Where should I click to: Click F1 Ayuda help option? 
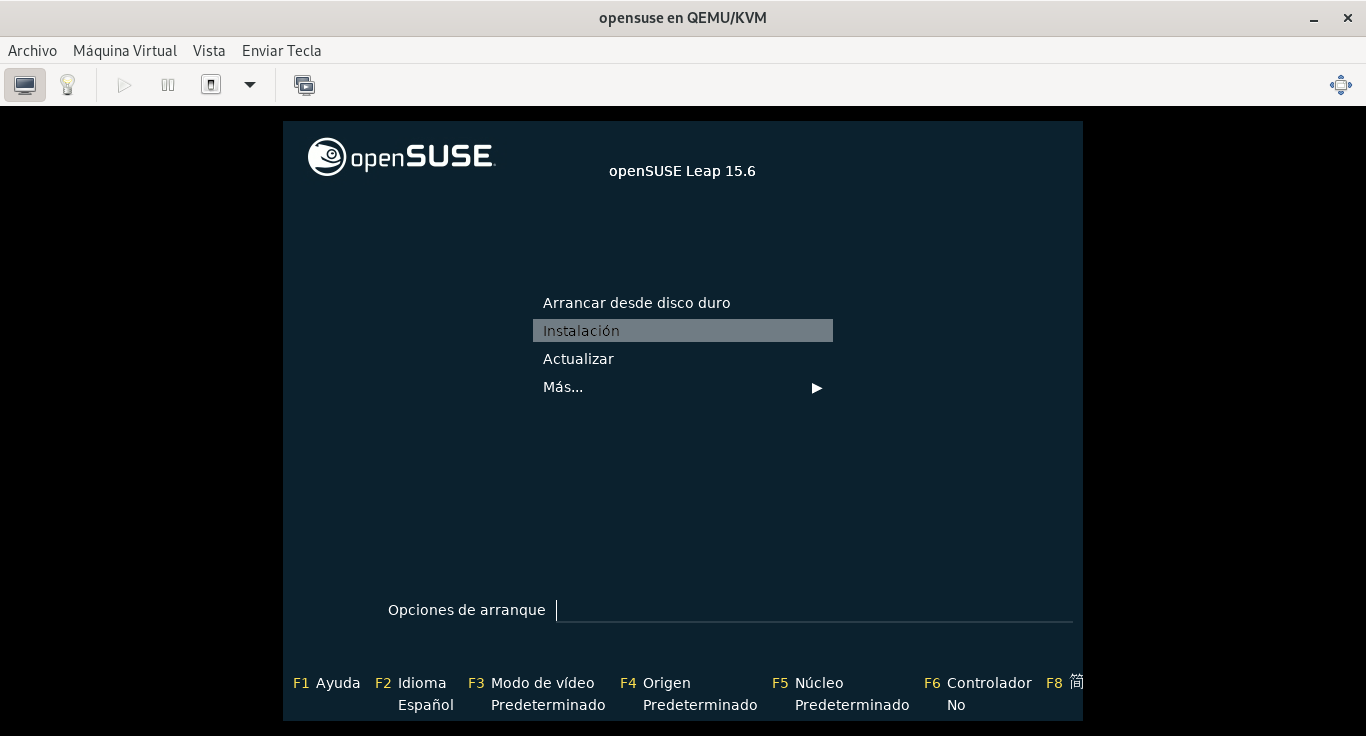pyautogui.click(x=327, y=683)
